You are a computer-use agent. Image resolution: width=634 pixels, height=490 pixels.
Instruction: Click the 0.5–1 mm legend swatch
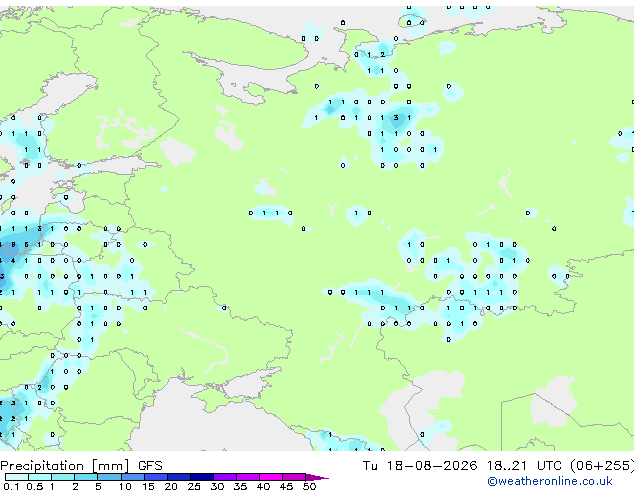[40, 477]
